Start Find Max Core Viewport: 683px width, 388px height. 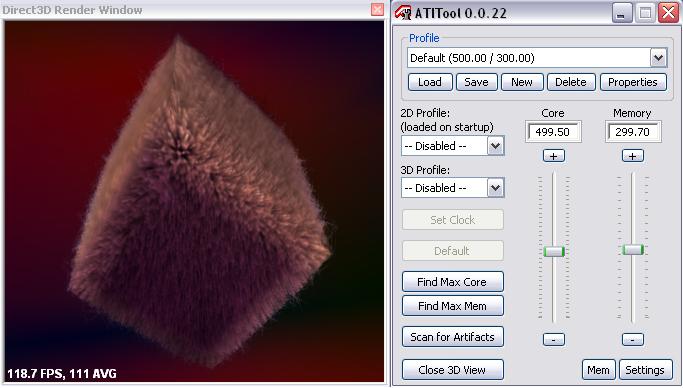click(453, 282)
